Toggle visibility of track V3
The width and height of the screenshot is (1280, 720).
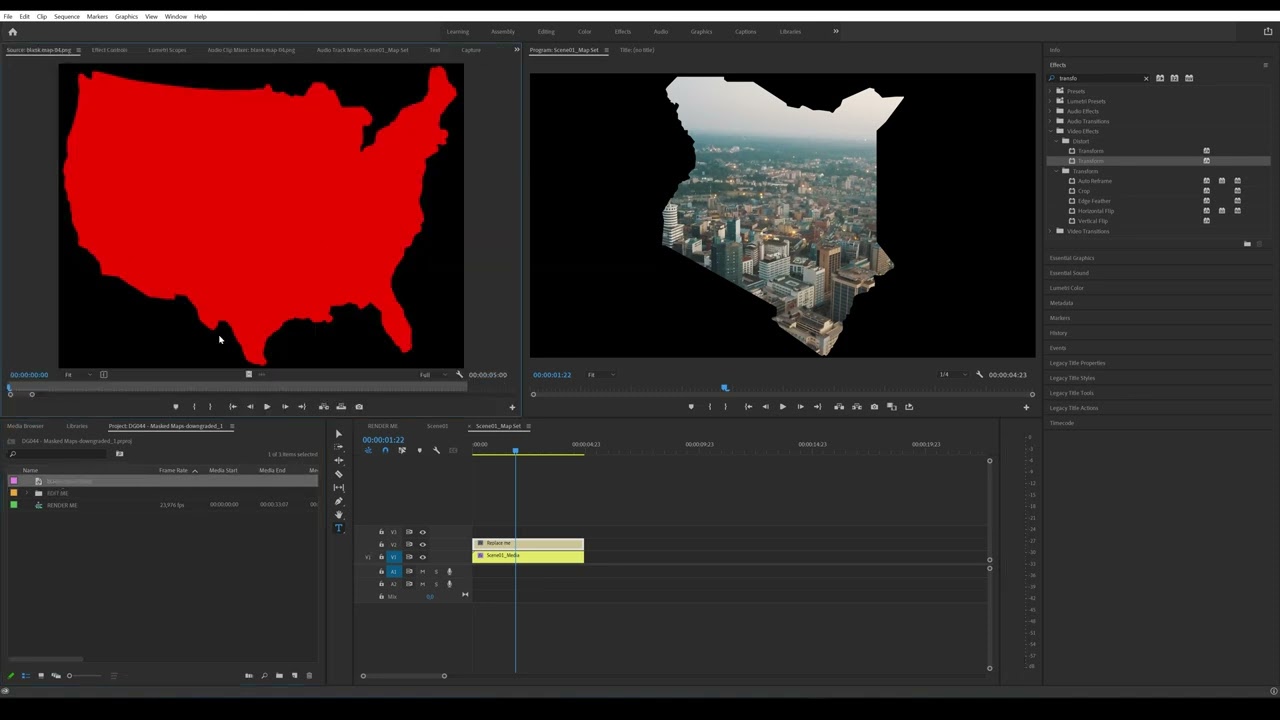[x=422, y=532]
